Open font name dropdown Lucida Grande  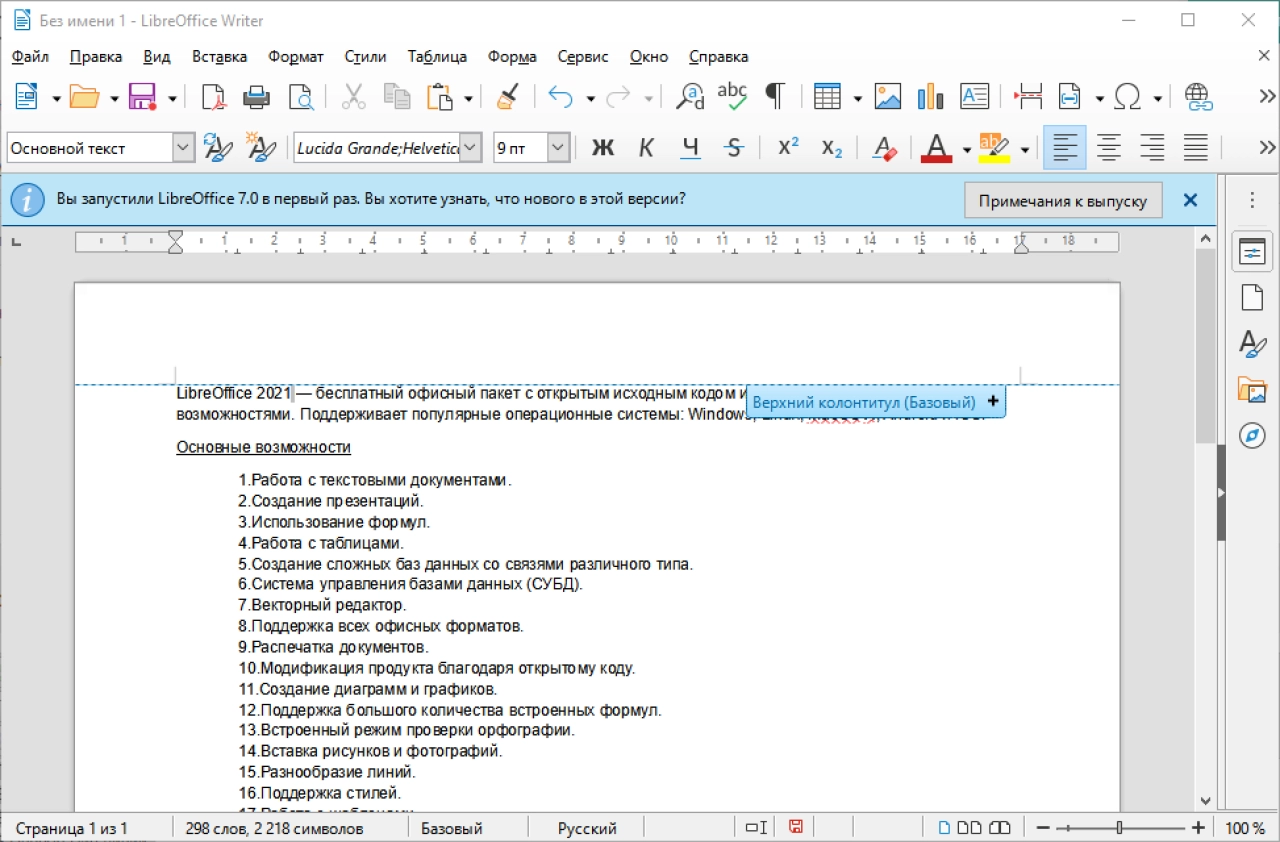click(x=472, y=148)
